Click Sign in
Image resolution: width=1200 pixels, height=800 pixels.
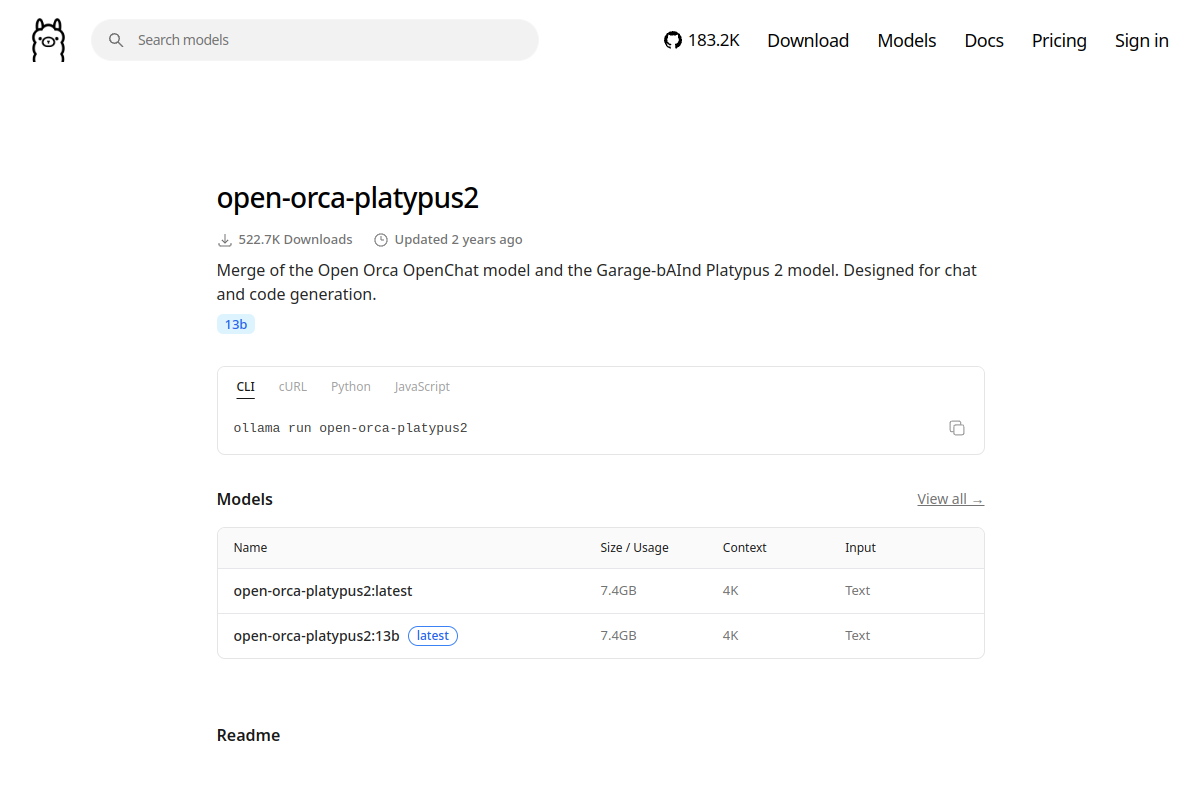(x=1142, y=40)
